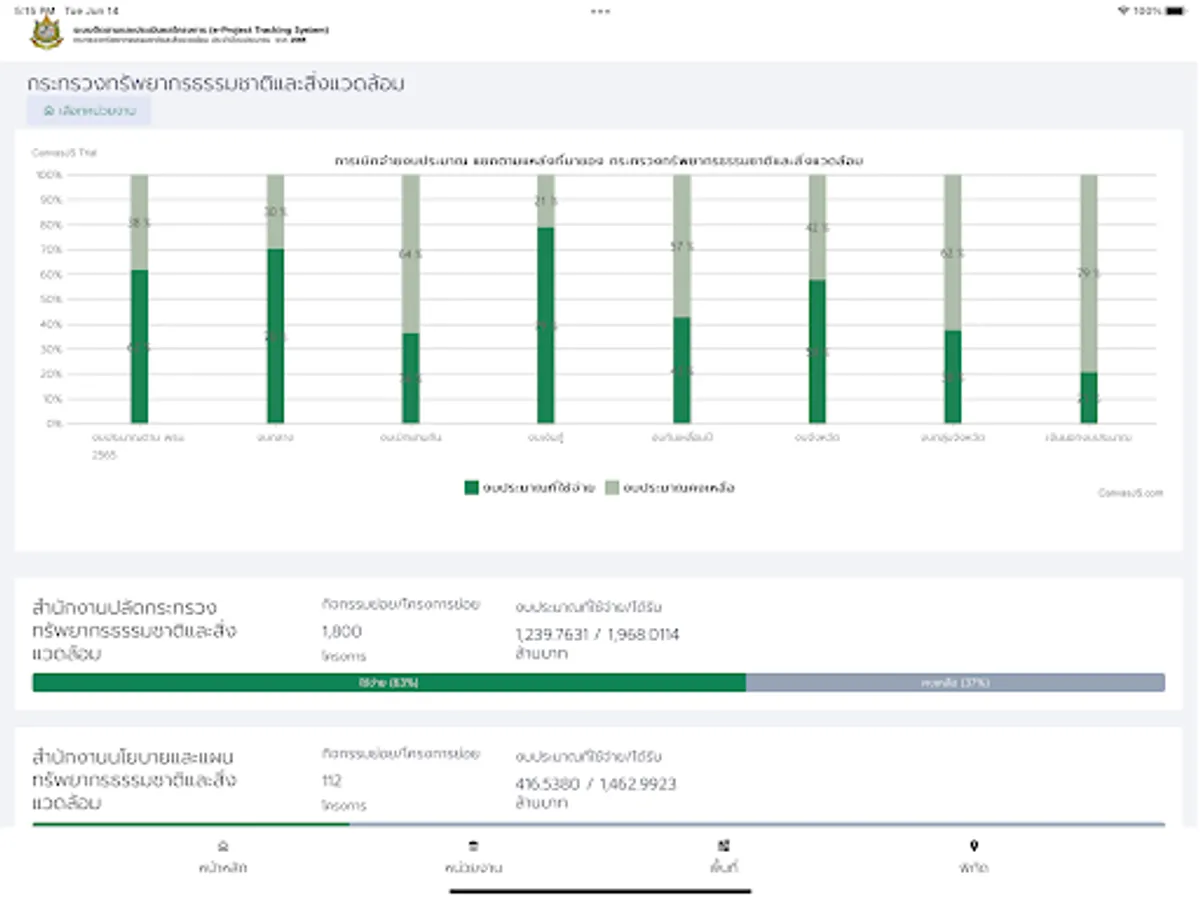
Task: Click the dark green segment below 21%
Action: [546, 325]
